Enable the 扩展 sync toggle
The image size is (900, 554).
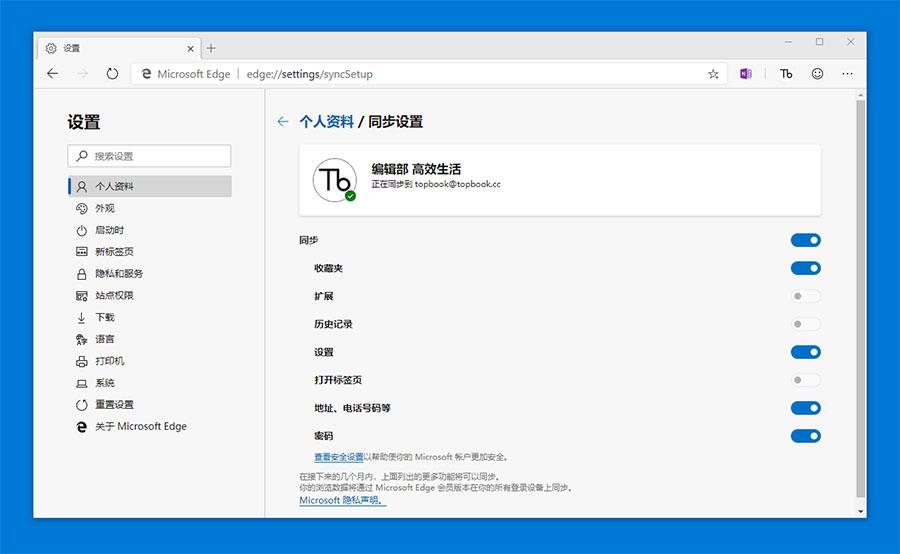pyautogui.click(x=805, y=296)
